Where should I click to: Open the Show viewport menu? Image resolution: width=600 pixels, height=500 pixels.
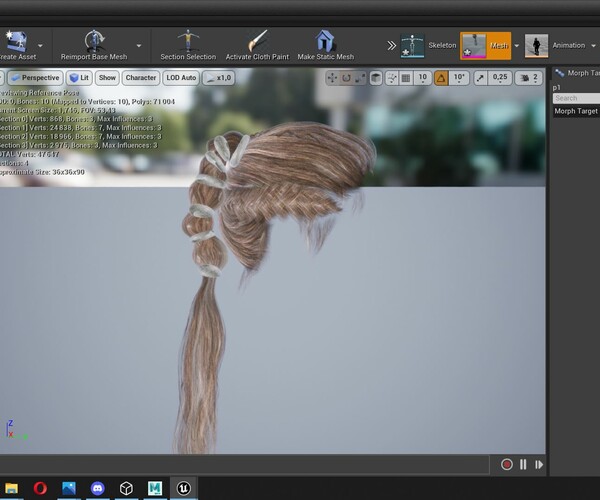click(x=107, y=78)
